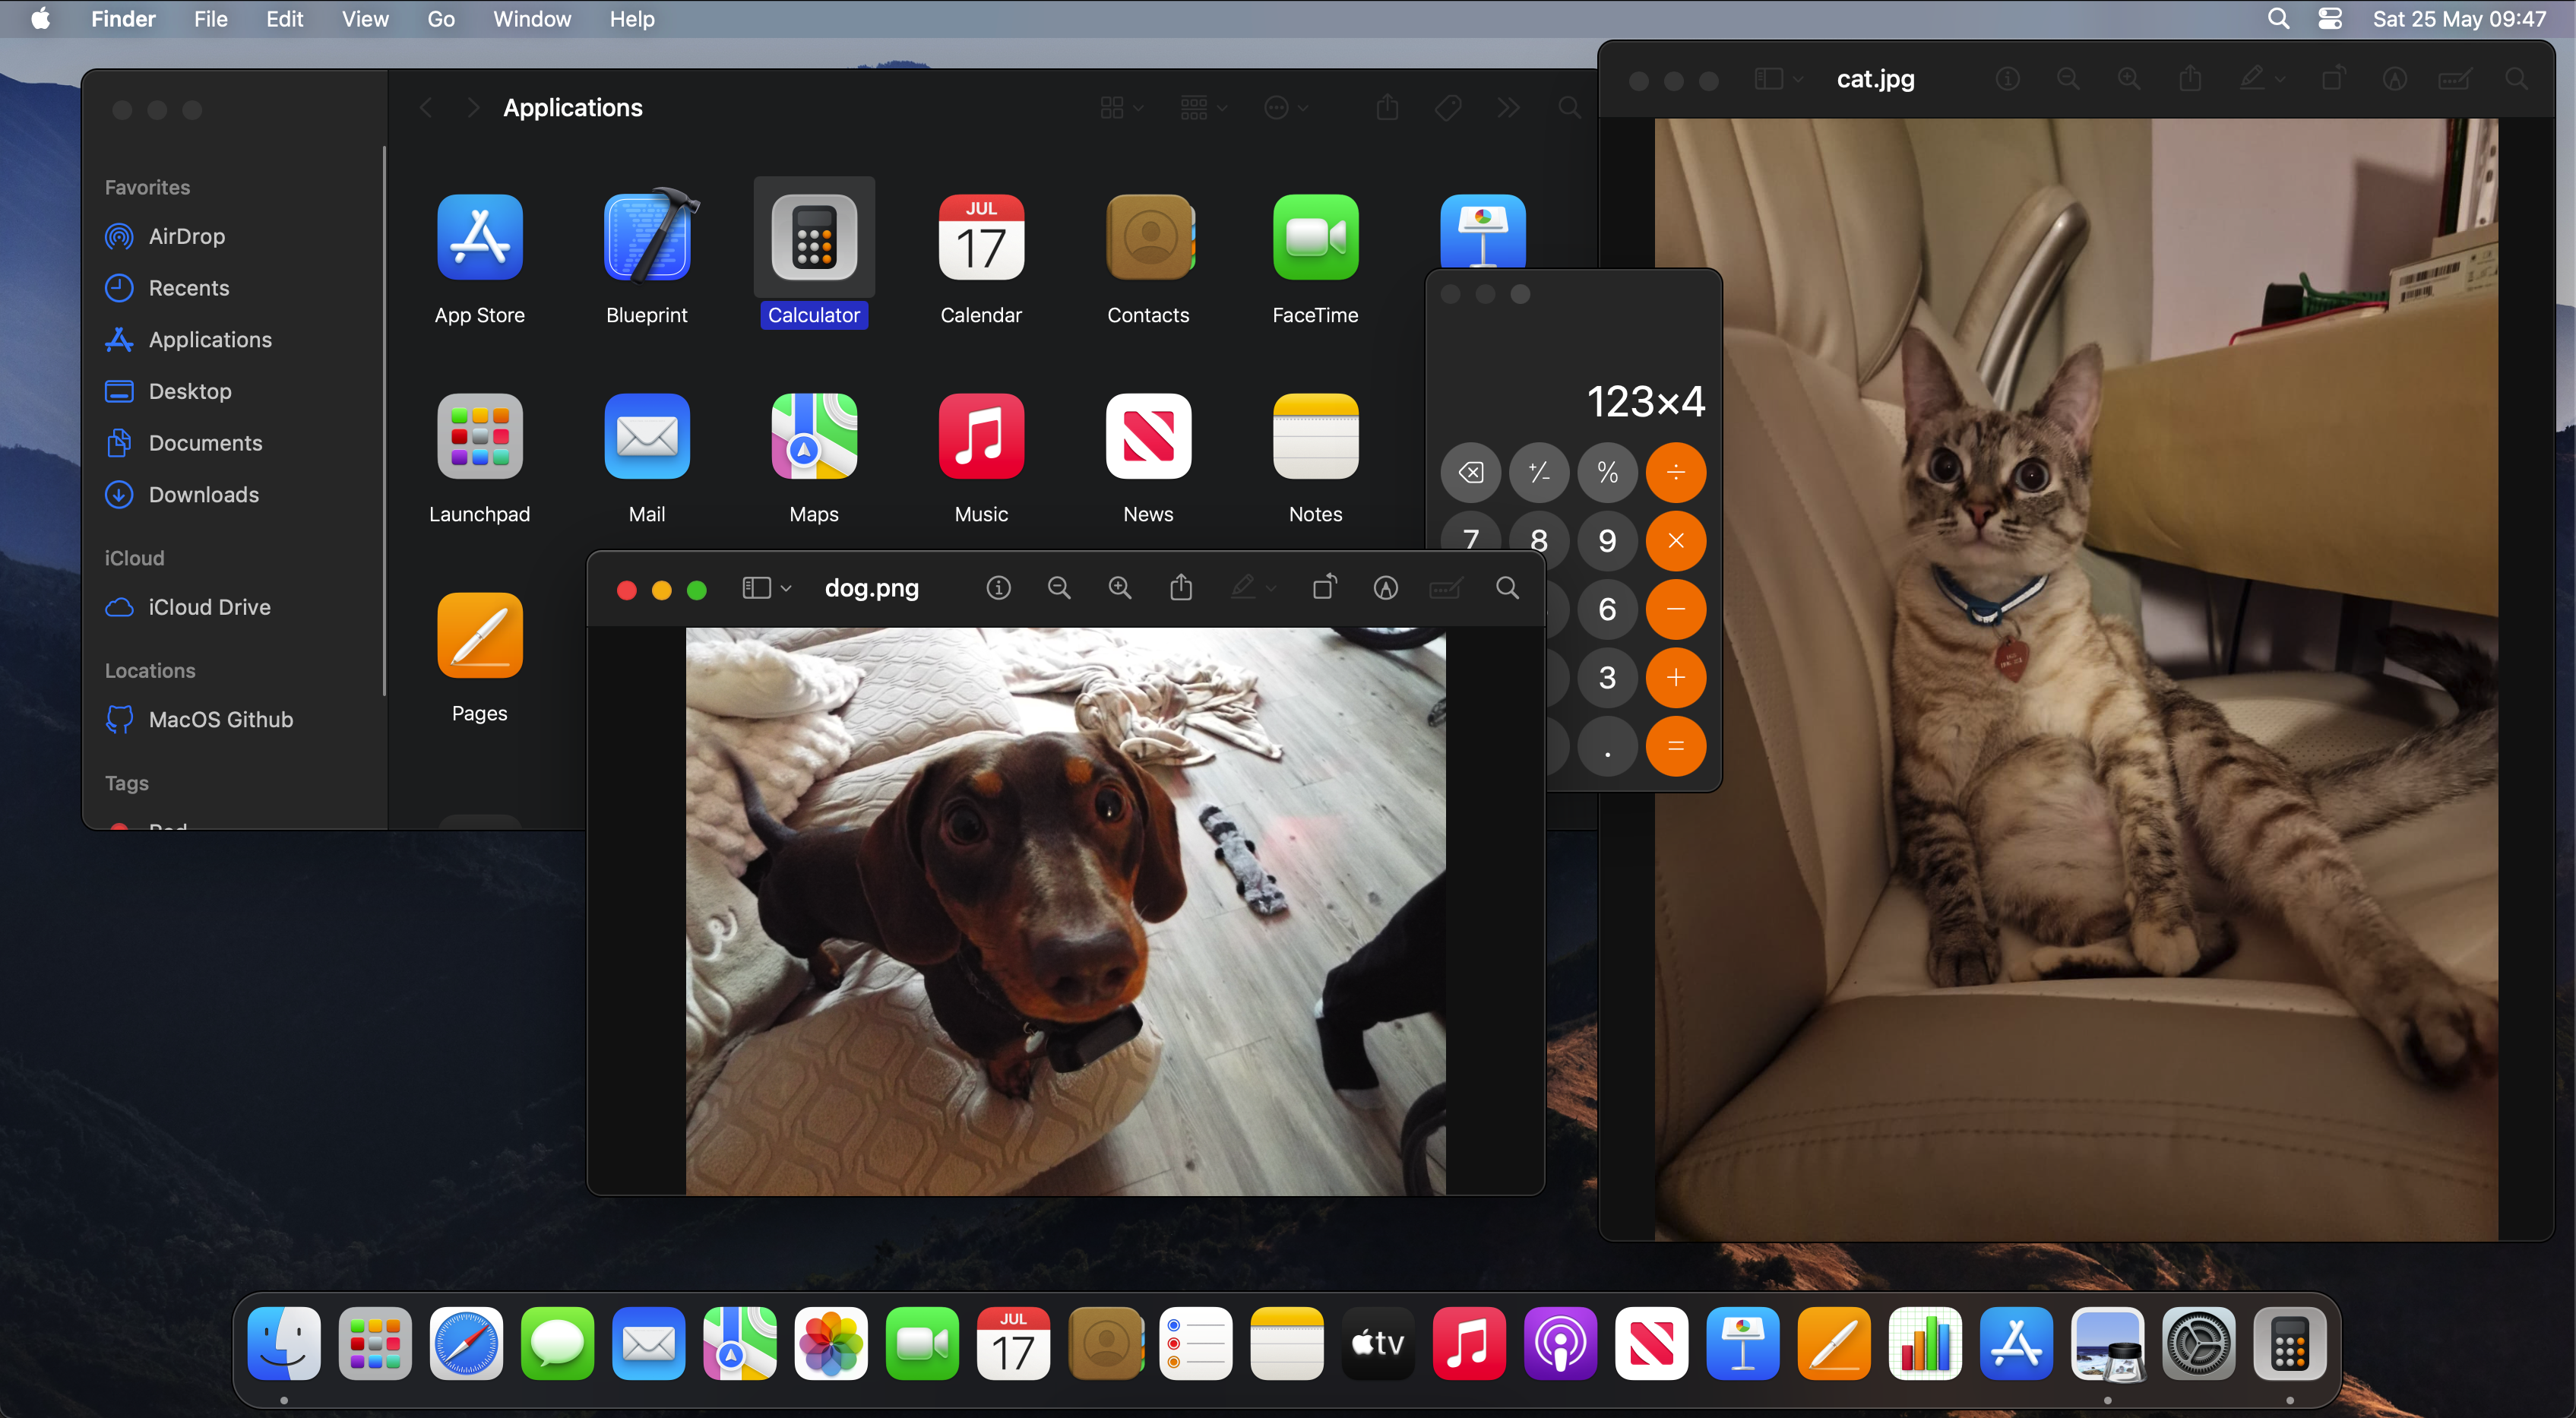
Task: Open the Maps app in Applications folder
Action: (814, 437)
